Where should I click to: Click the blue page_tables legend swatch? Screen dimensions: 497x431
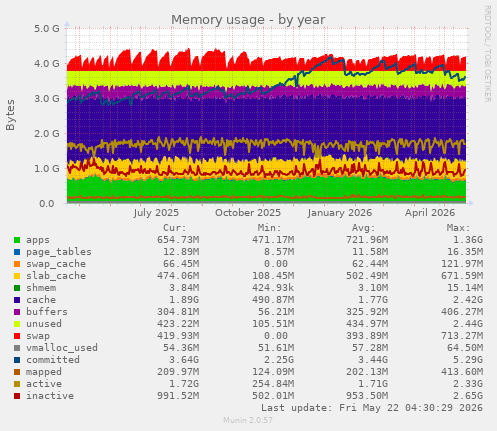click(x=17, y=252)
